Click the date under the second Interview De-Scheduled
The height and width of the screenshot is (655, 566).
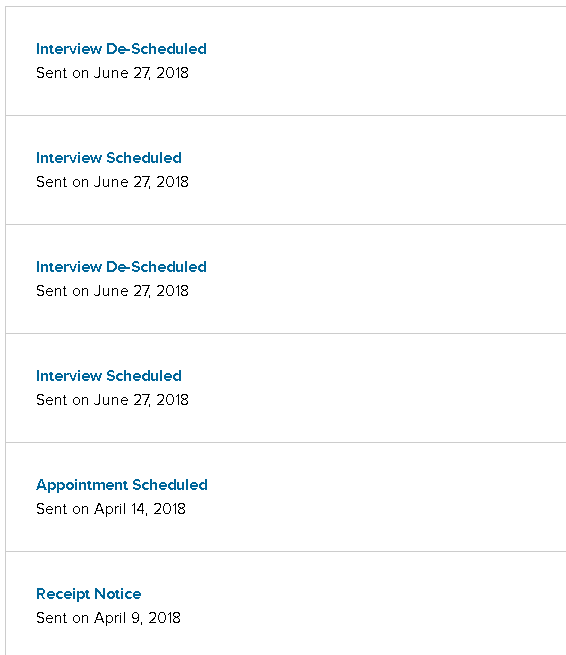pos(112,291)
